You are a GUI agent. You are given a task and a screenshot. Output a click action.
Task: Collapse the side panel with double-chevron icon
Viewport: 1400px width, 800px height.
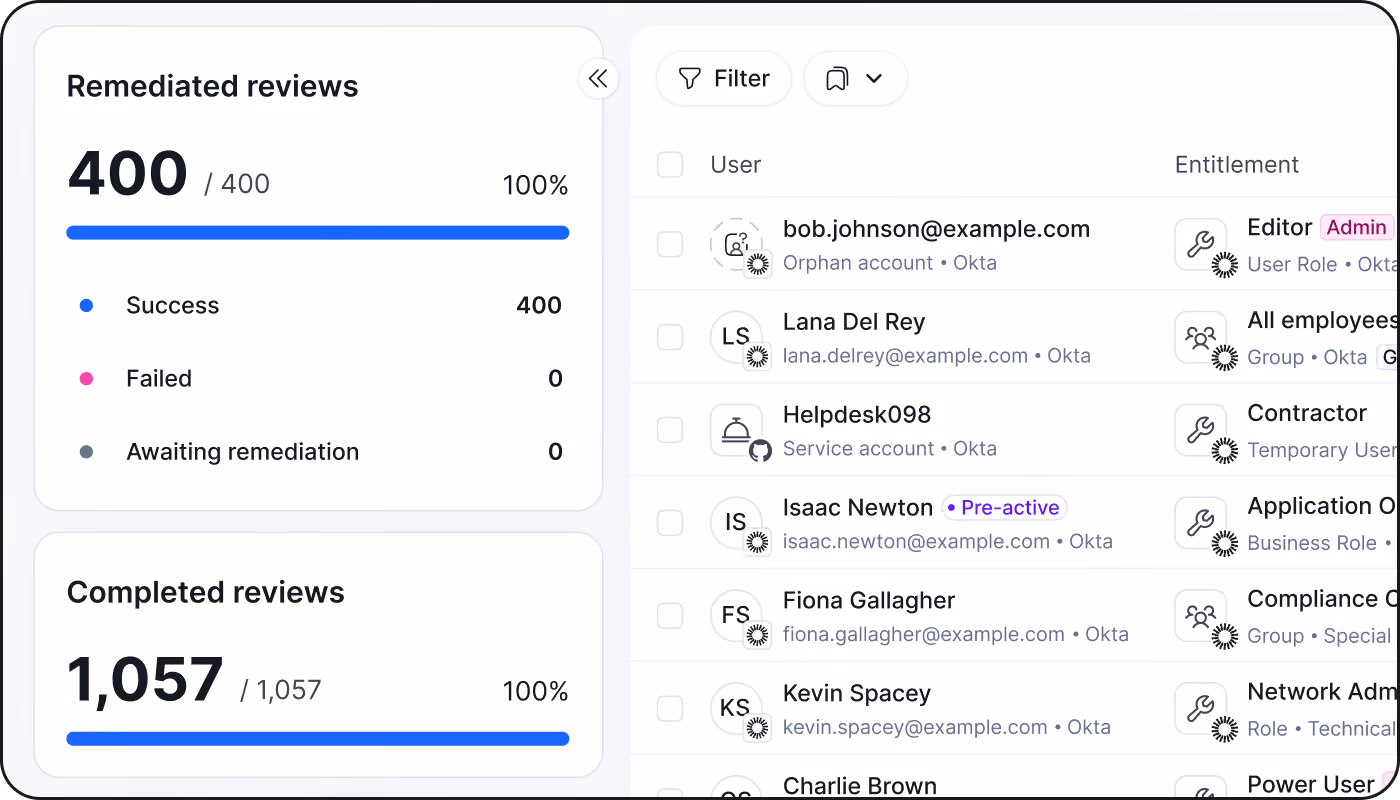tap(598, 79)
